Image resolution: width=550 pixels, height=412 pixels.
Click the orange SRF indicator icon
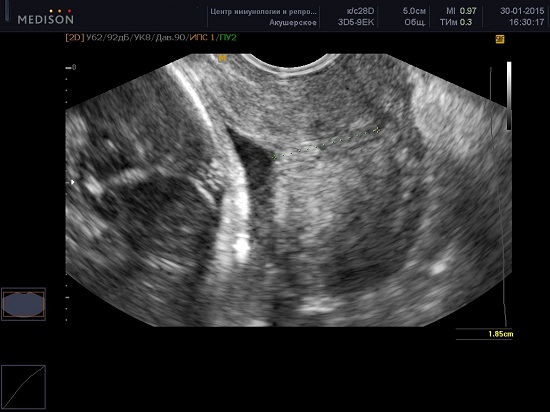(x=500, y=39)
